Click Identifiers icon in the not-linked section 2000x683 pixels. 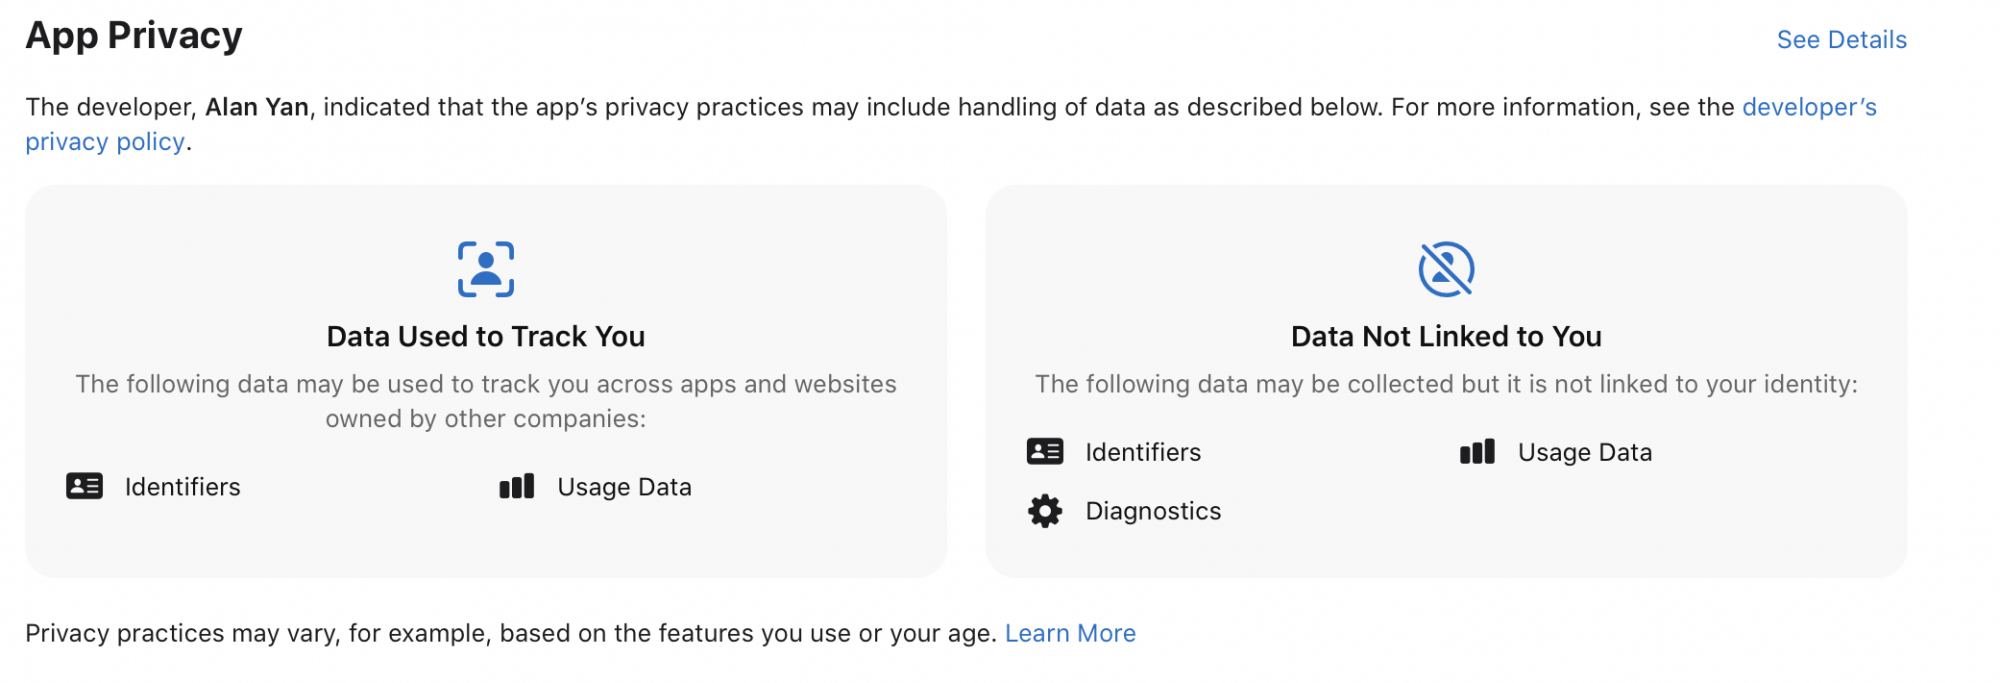point(1045,452)
